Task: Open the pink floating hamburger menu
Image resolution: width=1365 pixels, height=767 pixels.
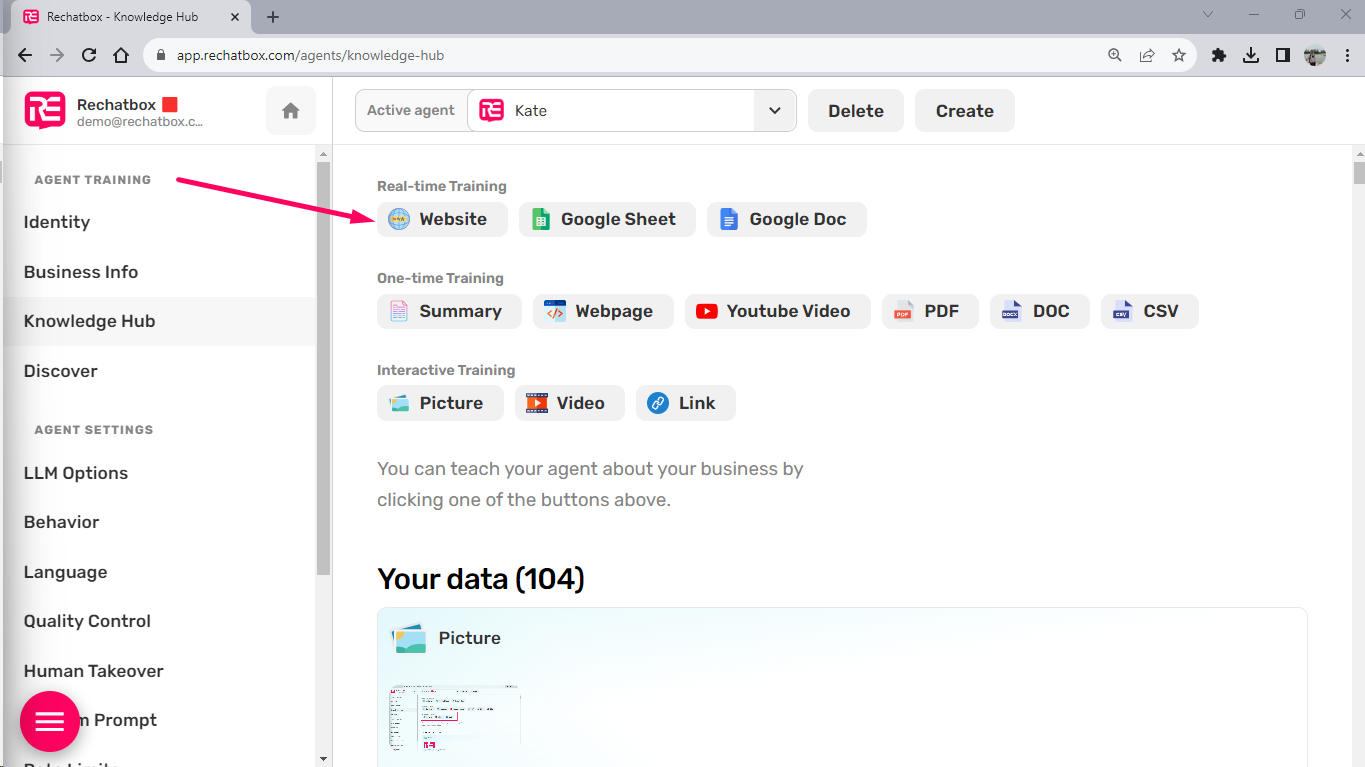Action: (50, 721)
